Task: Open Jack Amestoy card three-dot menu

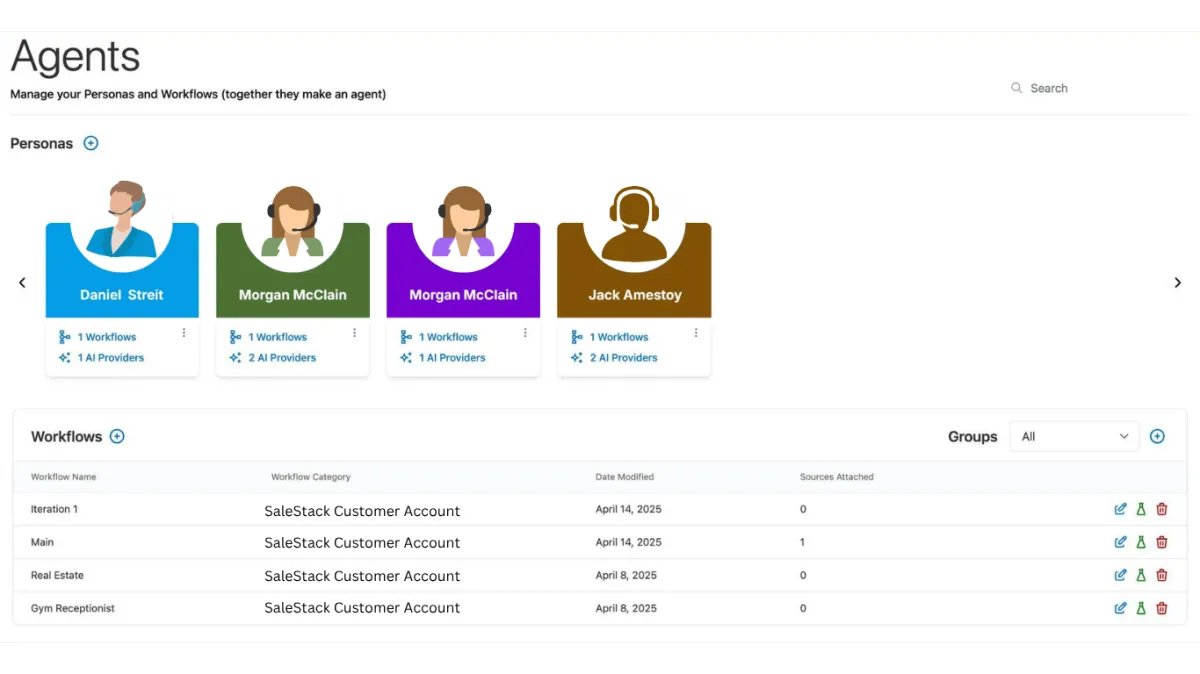Action: (696, 333)
